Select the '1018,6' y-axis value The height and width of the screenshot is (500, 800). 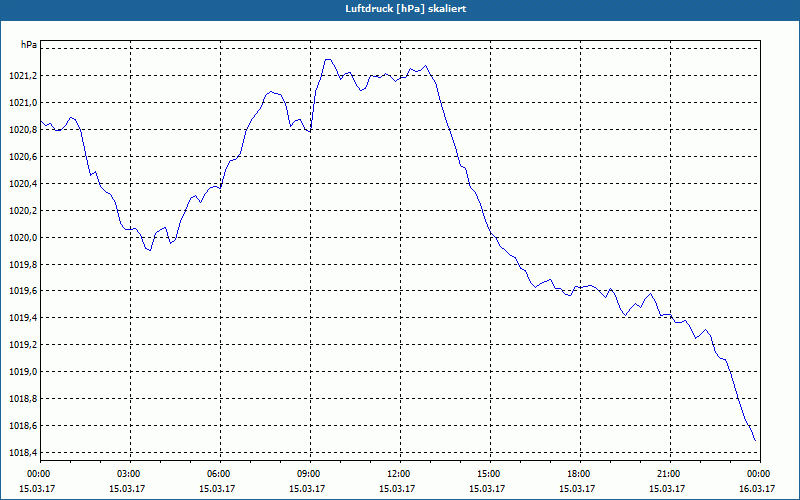pos(23,426)
